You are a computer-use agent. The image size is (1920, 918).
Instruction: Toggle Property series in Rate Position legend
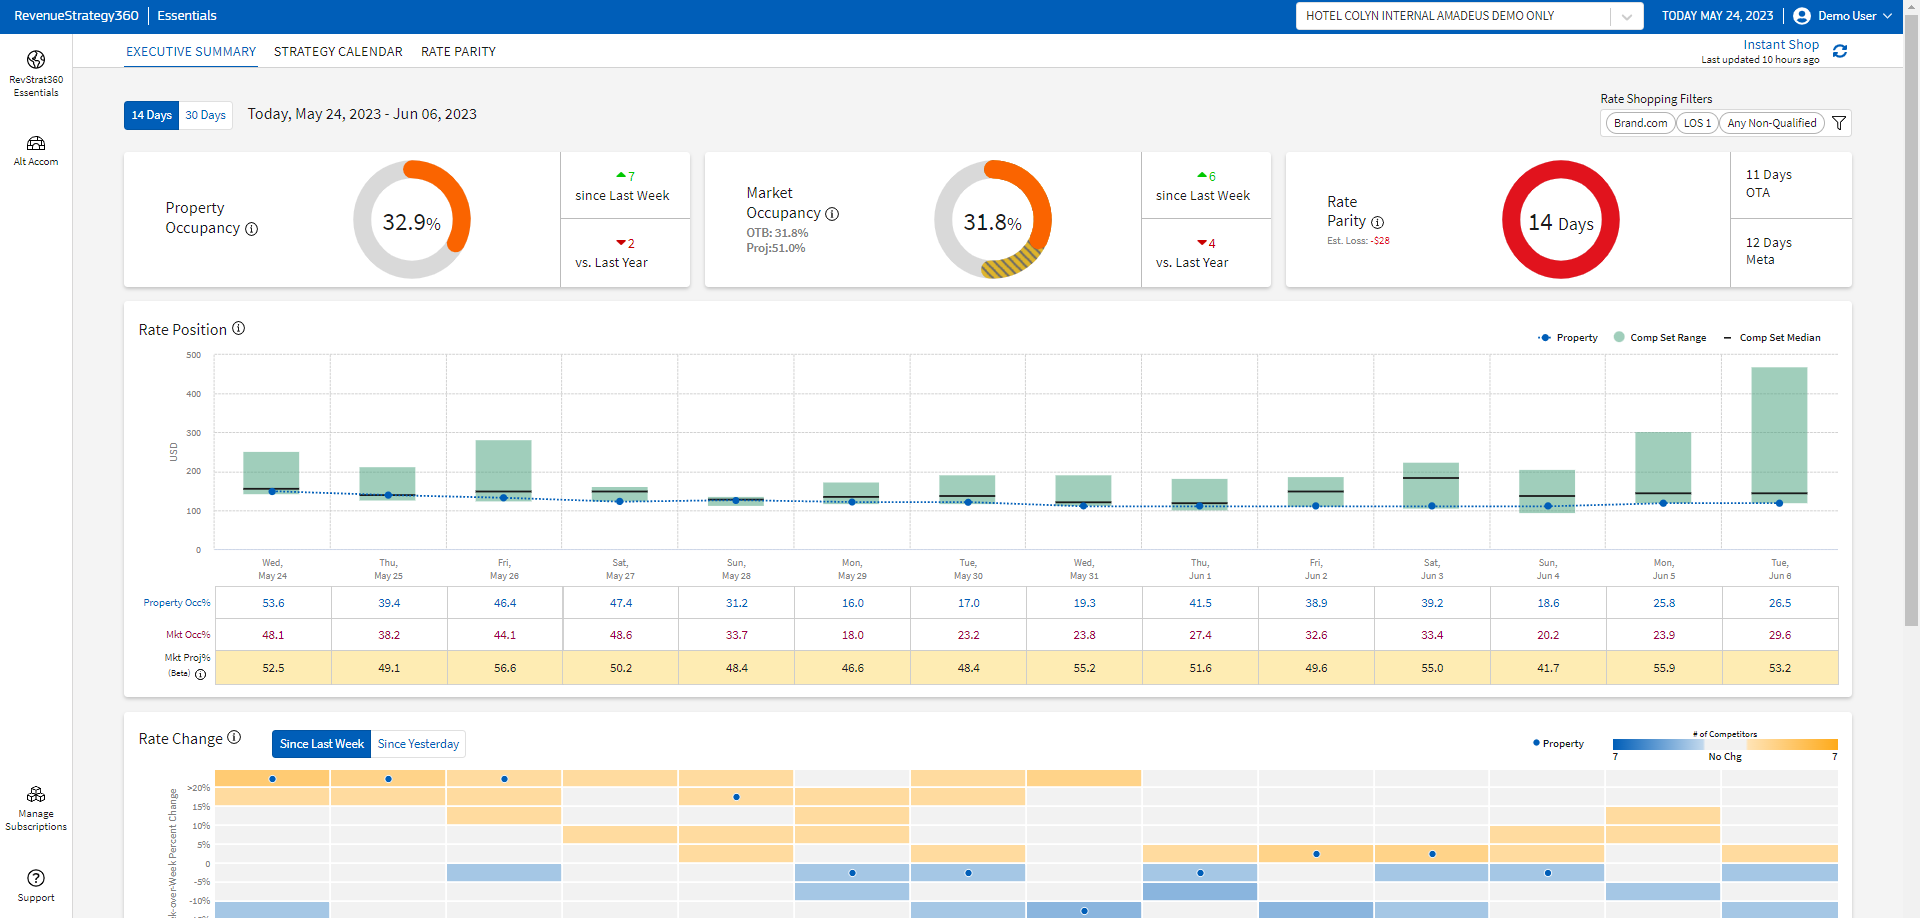(1568, 338)
